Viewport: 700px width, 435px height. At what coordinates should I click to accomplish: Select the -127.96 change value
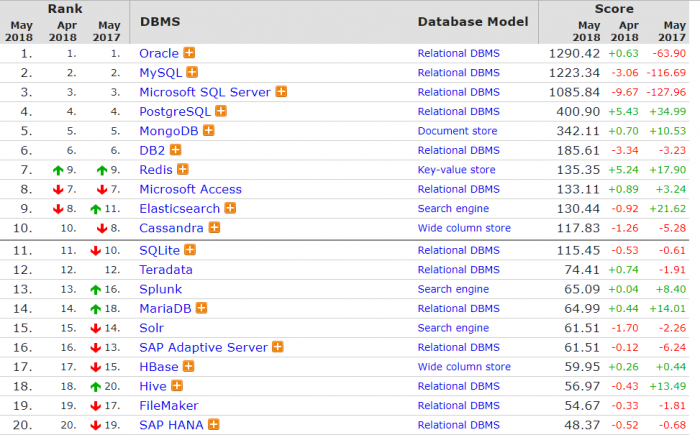(666, 92)
